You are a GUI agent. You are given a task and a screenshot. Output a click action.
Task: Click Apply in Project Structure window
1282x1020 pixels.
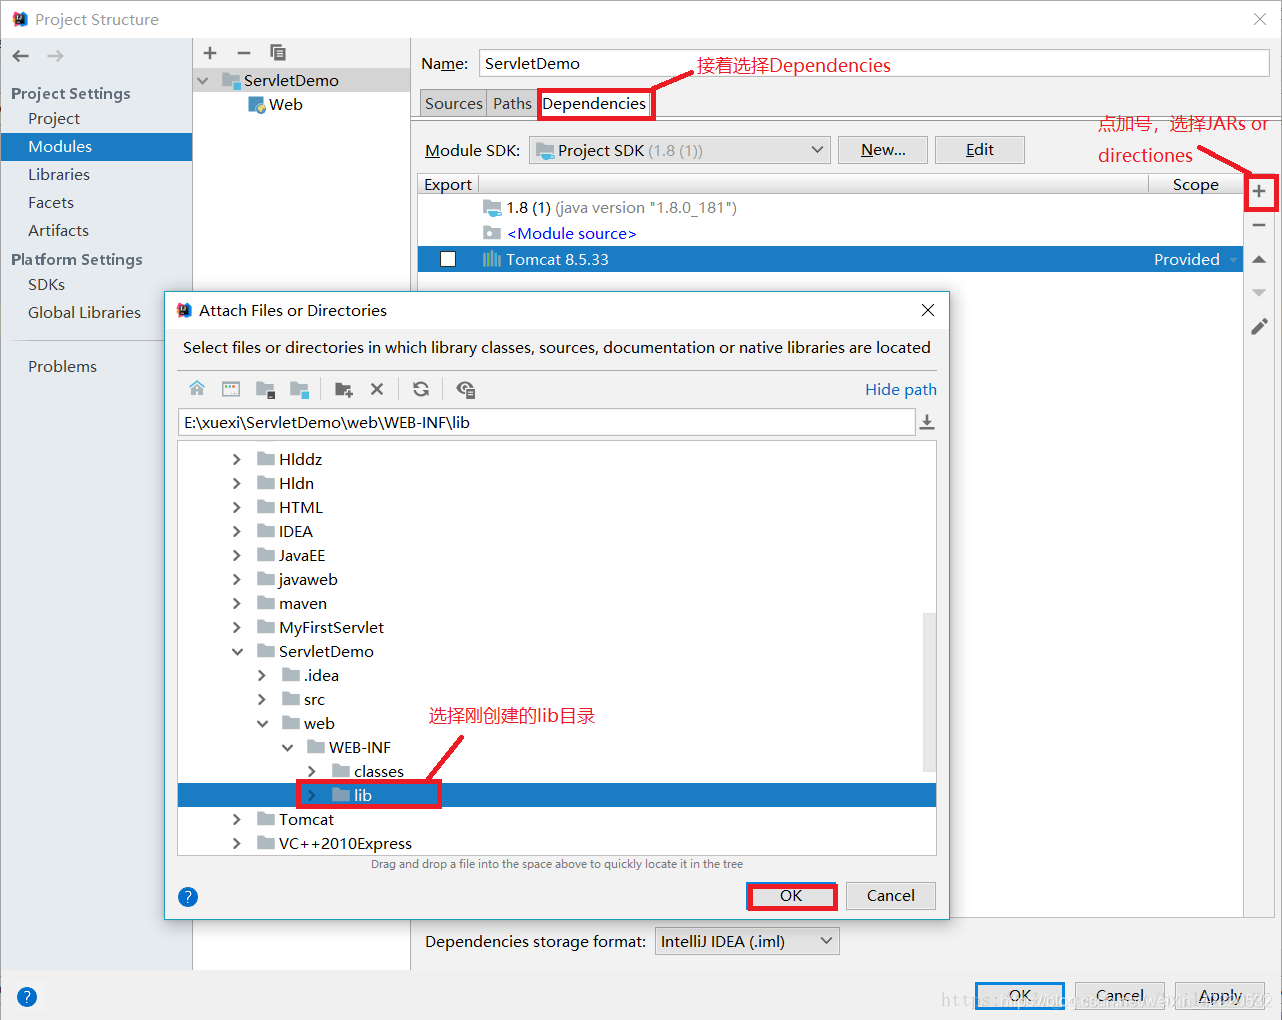coord(1220,996)
